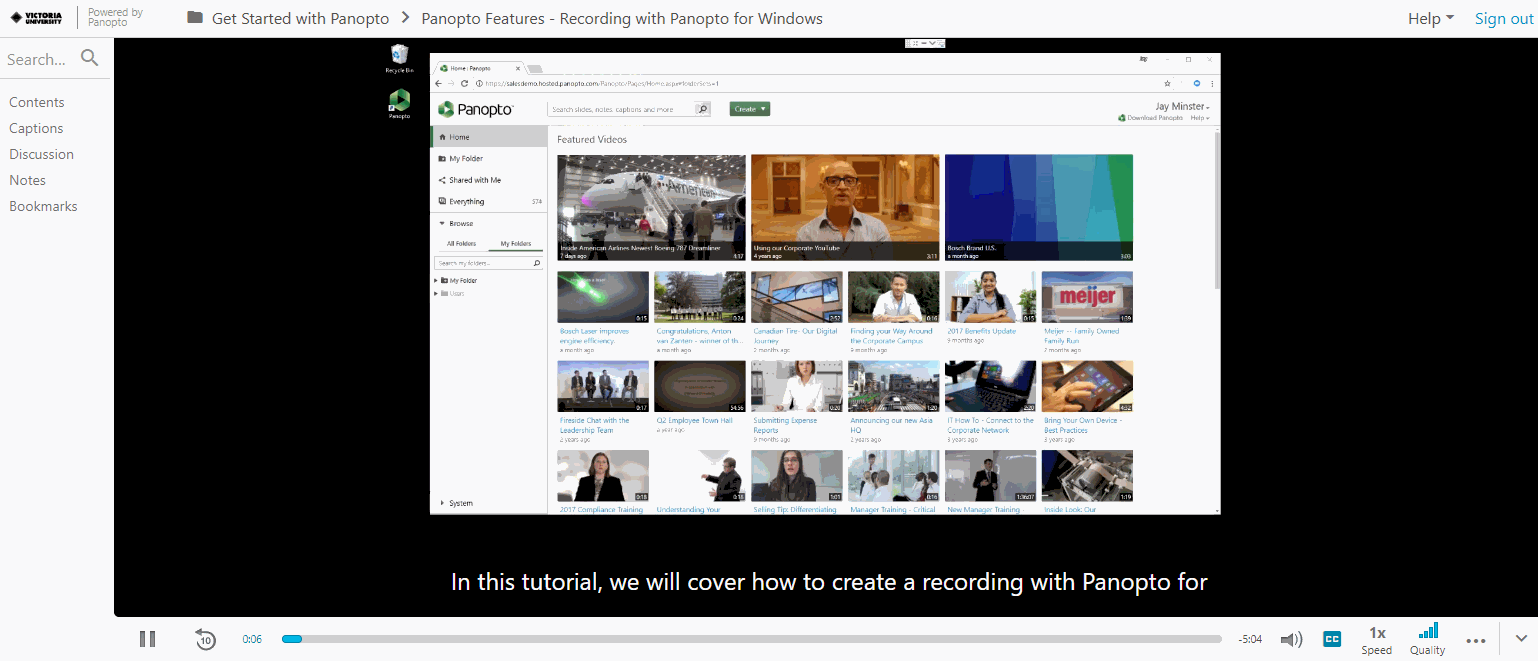The height and width of the screenshot is (661, 1538).
Task: Expand the Help dropdown menu
Action: 1430,19
